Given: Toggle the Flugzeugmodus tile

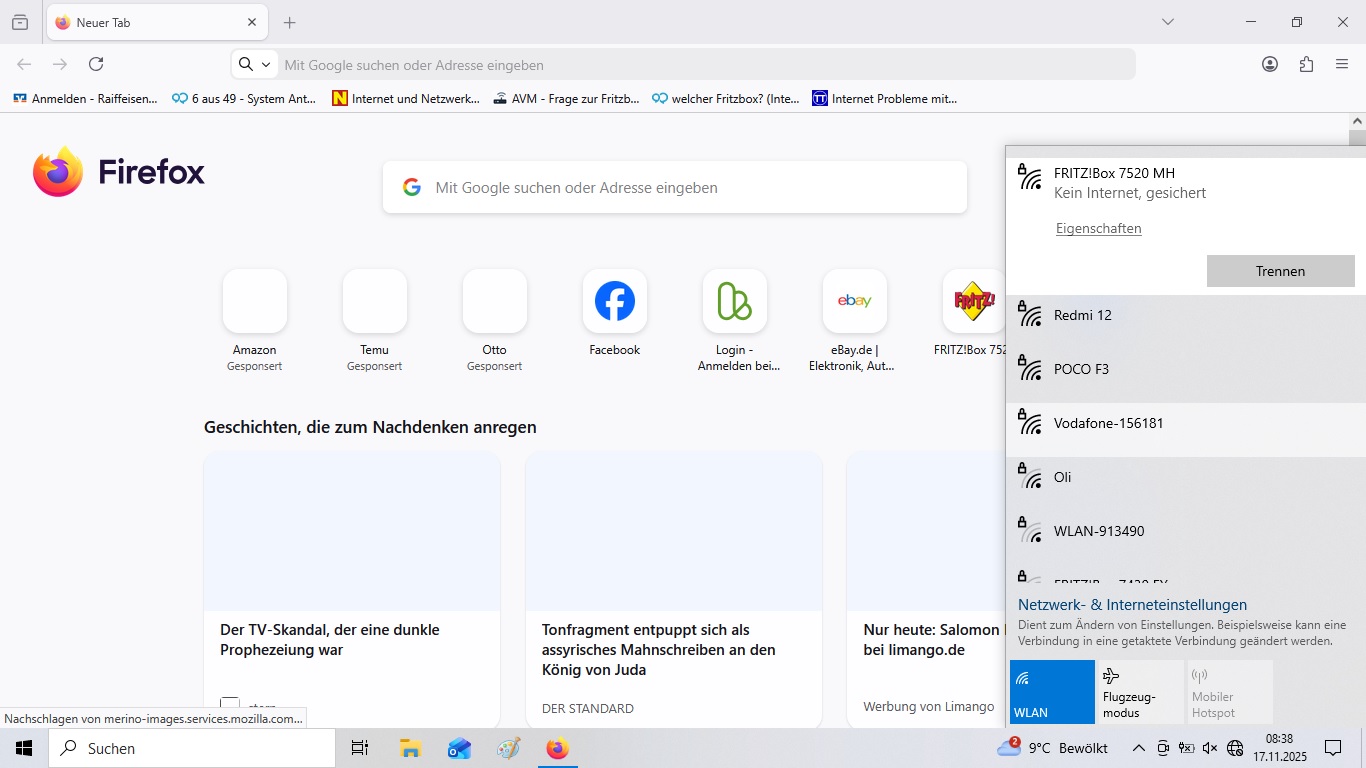Looking at the screenshot, I should 1141,692.
